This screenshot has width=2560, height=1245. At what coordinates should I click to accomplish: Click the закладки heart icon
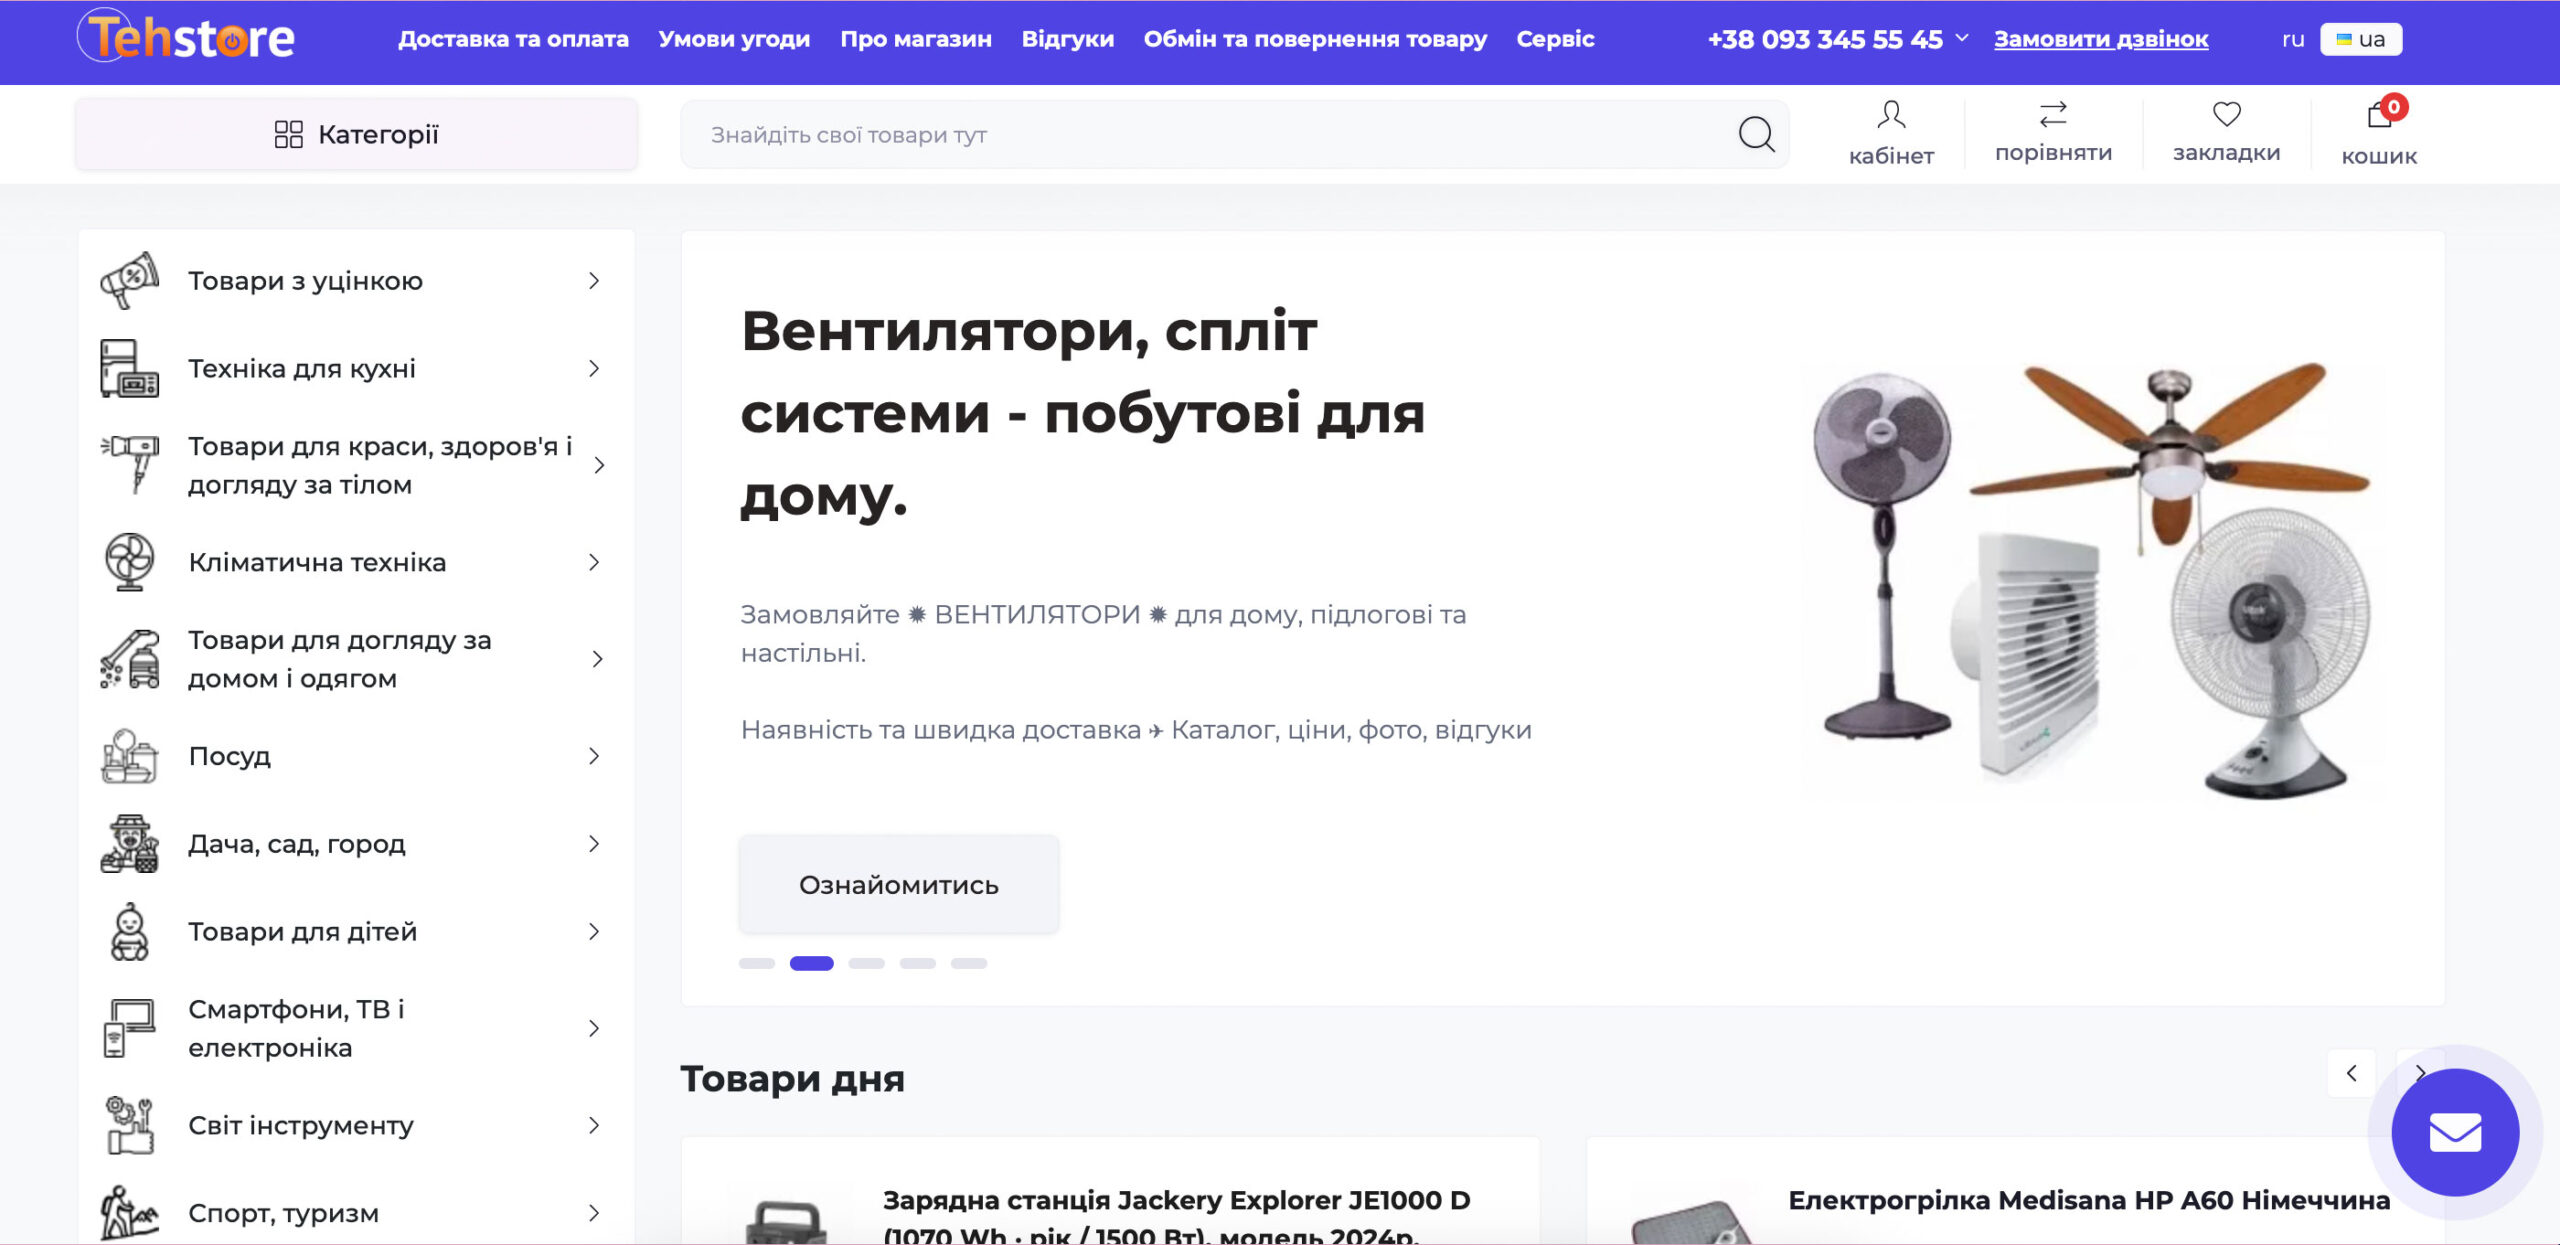2226,114
